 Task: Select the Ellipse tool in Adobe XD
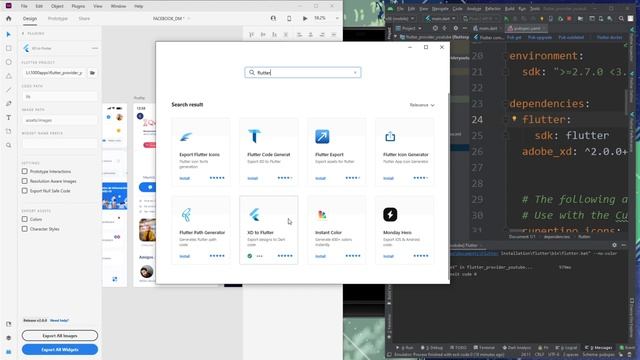click(9, 62)
